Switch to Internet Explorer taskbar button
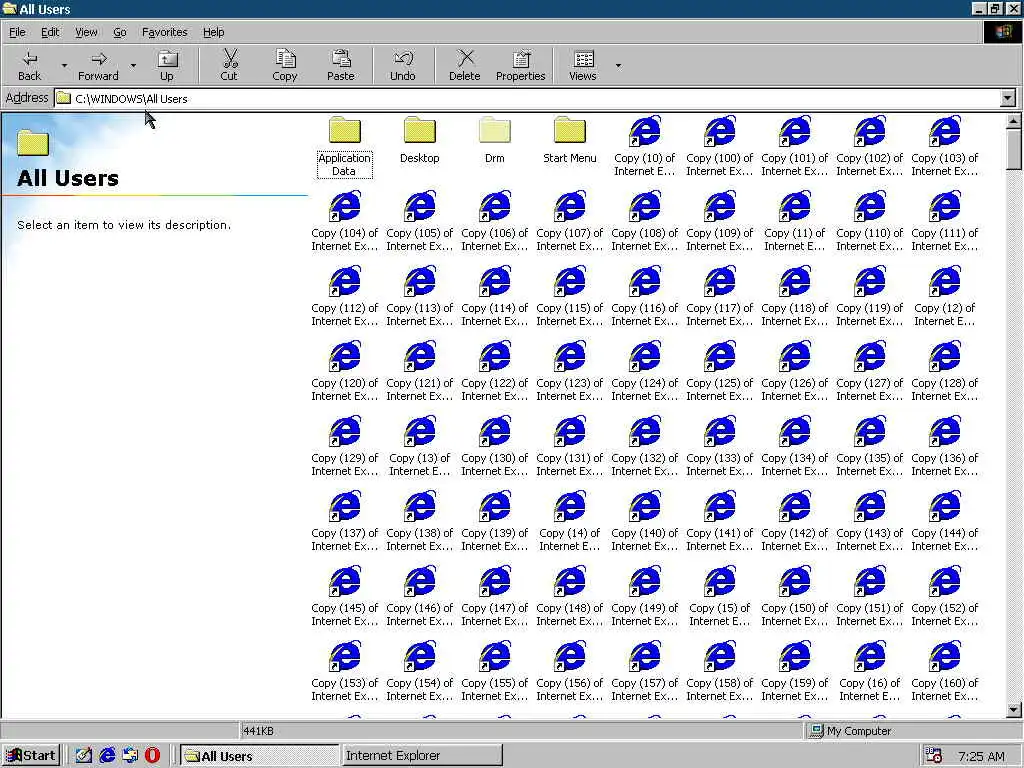Viewport: 1024px width, 768px height. pos(422,756)
